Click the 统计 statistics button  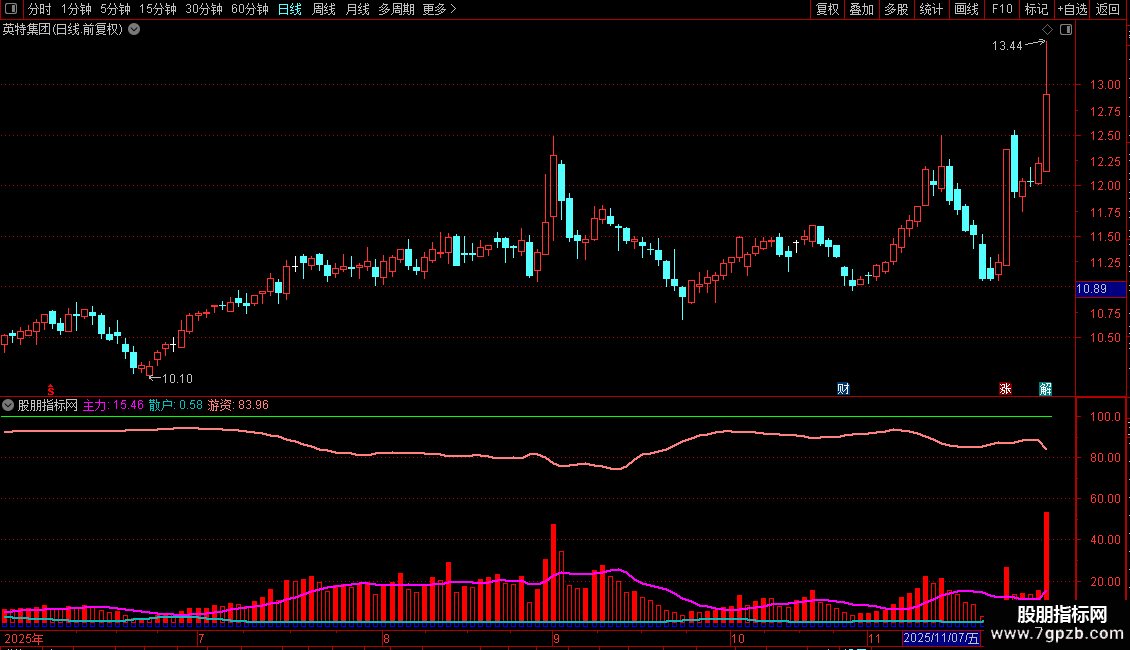click(931, 9)
